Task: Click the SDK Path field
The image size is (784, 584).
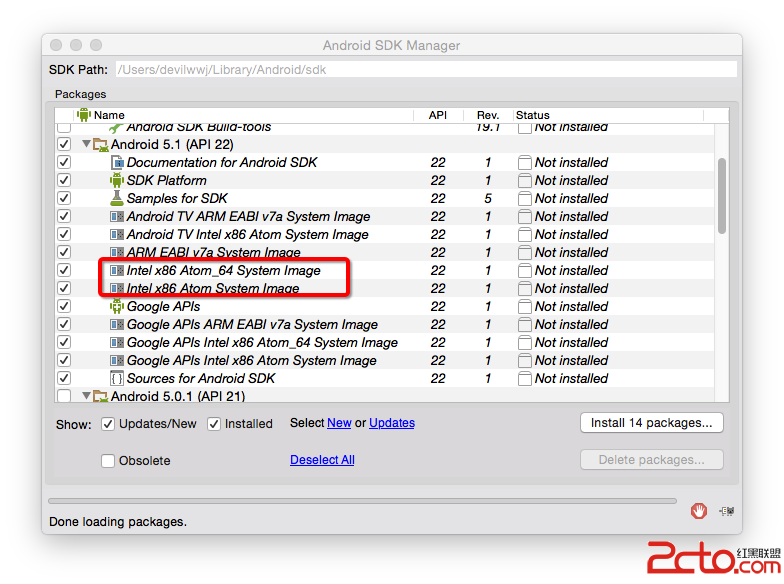Action: coord(426,70)
